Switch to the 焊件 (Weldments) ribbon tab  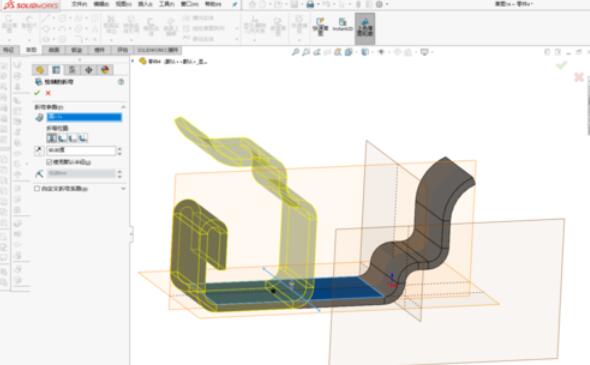(99, 50)
